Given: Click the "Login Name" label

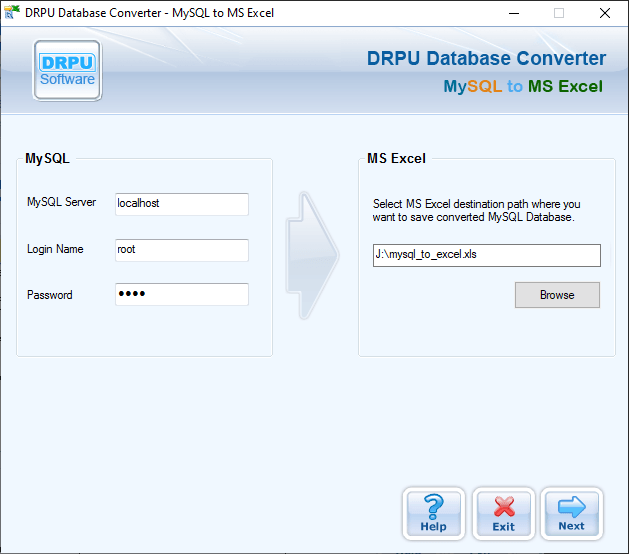Looking at the screenshot, I should click(x=55, y=249).
